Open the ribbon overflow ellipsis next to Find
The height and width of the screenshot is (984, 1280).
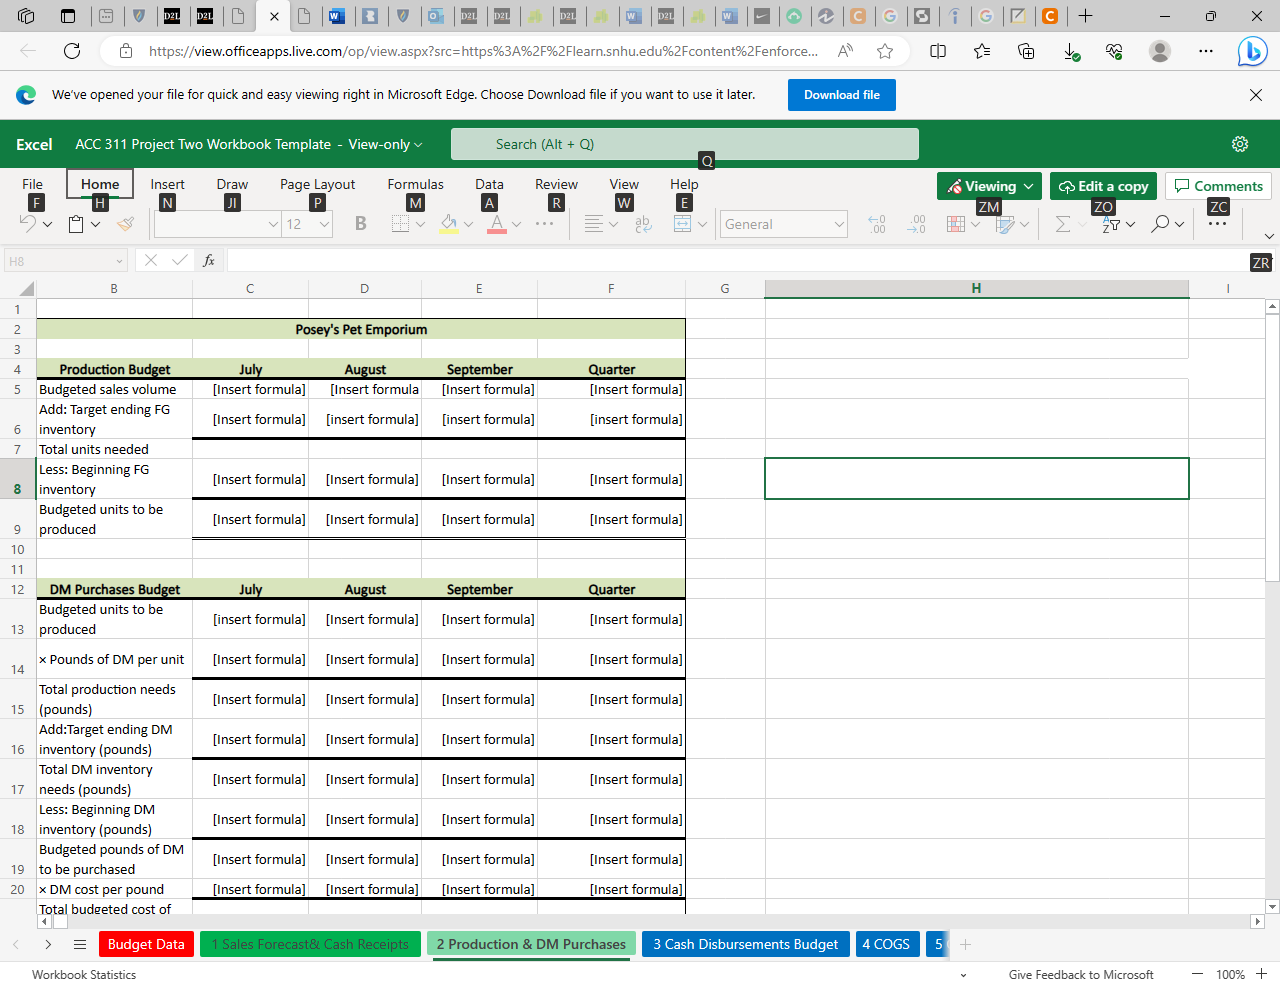pyautogui.click(x=1217, y=224)
